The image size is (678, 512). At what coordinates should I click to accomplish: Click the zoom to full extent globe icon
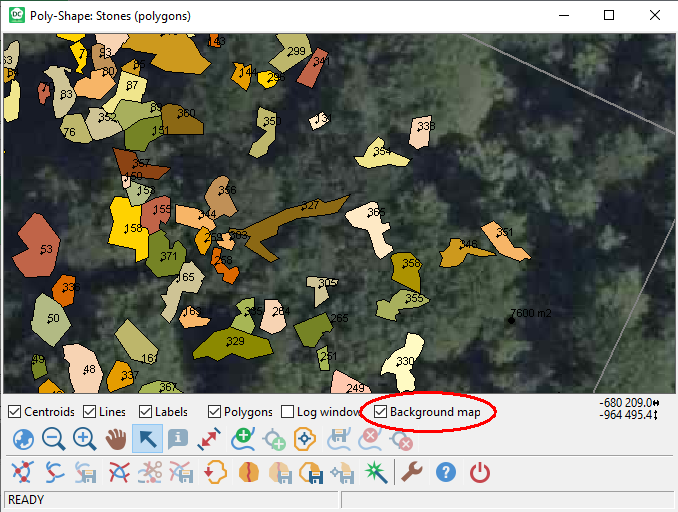(x=22, y=439)
